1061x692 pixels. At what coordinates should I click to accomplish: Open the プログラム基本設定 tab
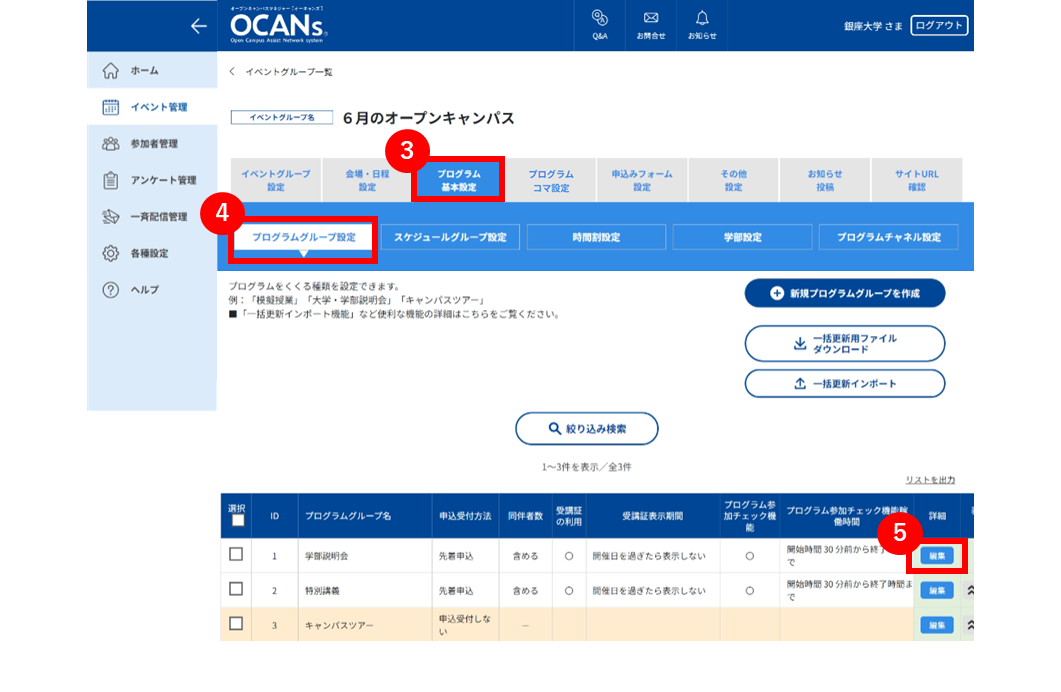coord(458,180)
